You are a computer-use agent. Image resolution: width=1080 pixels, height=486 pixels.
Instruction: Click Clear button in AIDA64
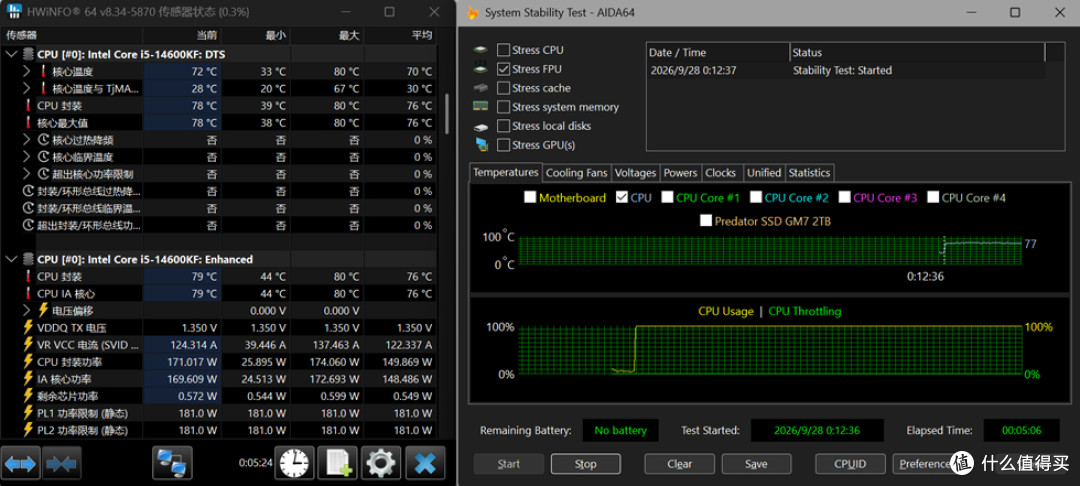click(x=679, y=464)
